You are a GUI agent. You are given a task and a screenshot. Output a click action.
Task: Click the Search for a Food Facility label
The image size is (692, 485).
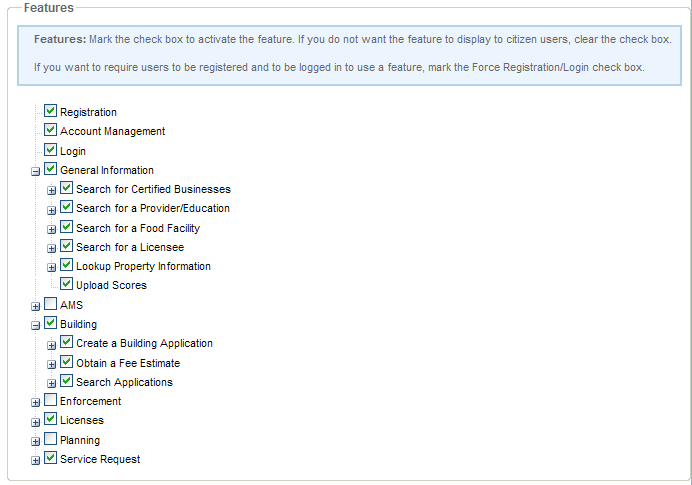click(x=138, y=228)
